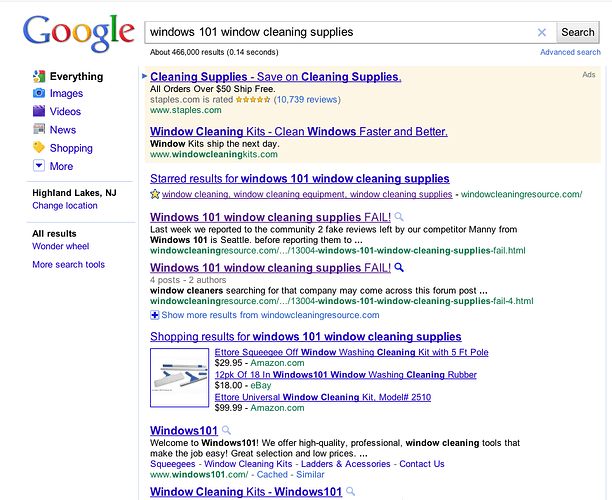The height and width of the screenshot is (500, 612).
Task: Click the Images camera icon
Action: pyautogui.click(x=39, y=93)
